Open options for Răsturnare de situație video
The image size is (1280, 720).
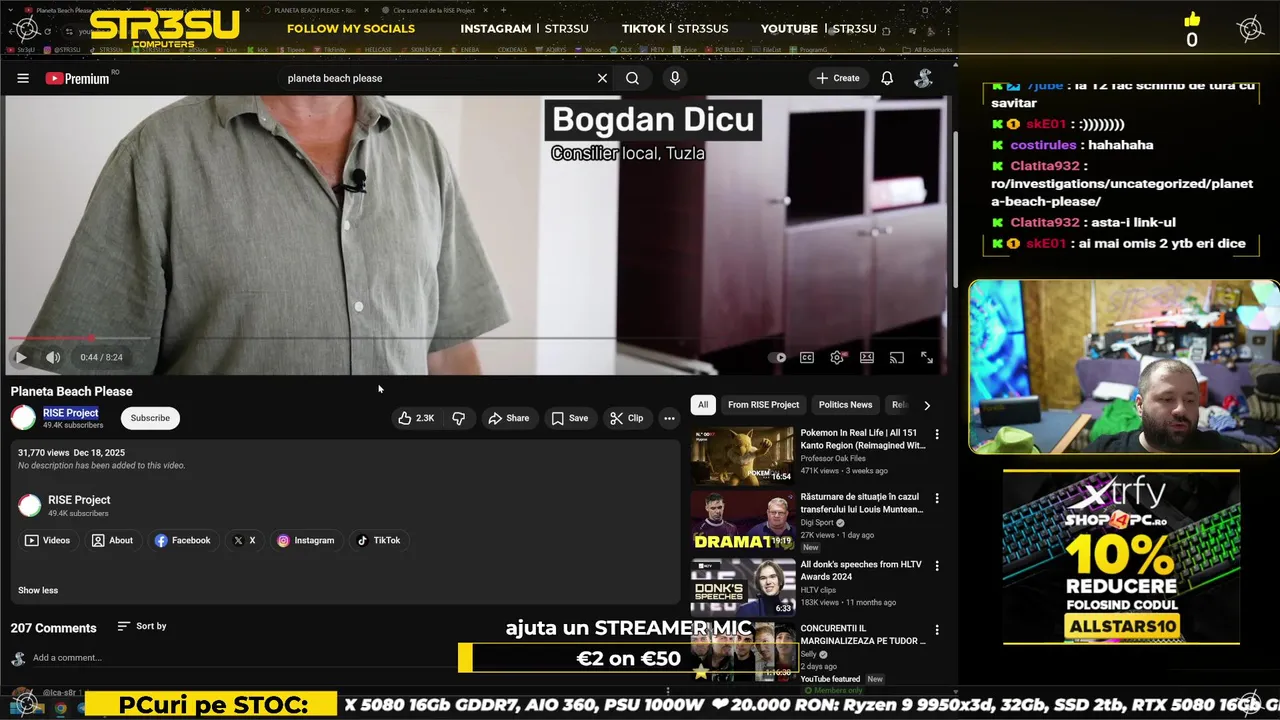(937, 498)
